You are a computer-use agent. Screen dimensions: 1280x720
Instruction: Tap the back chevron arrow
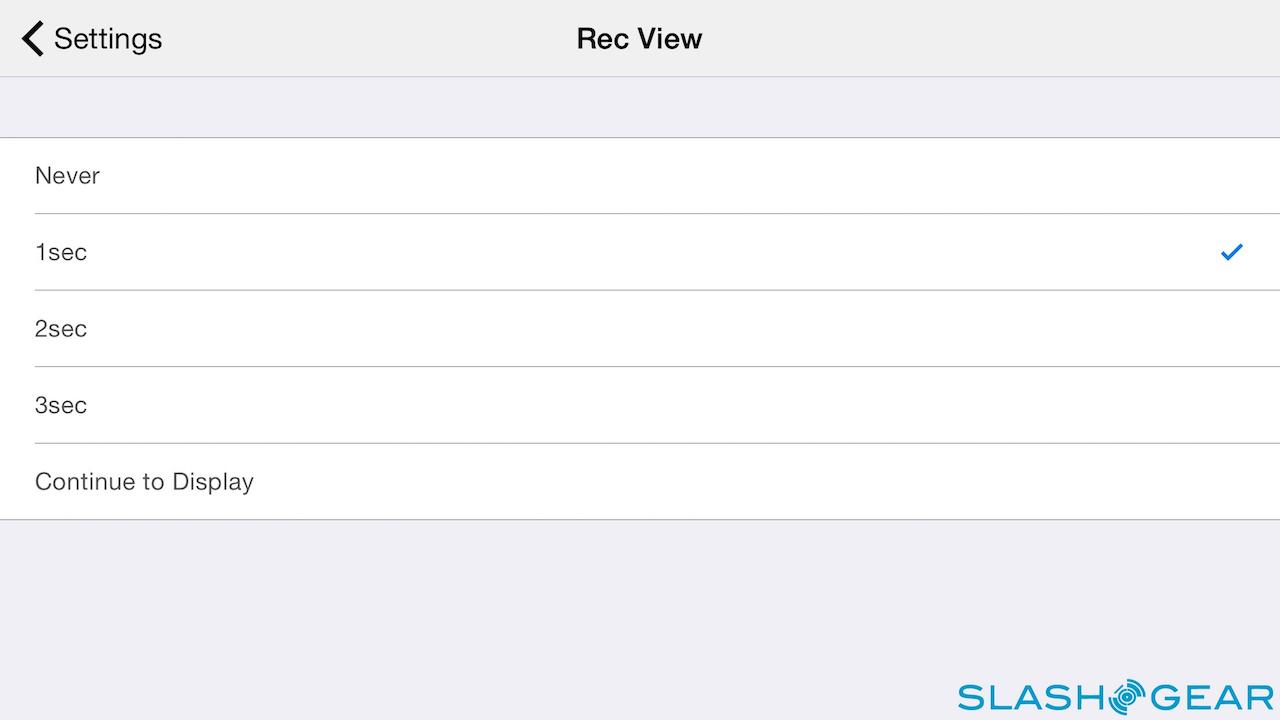[32, 39]
